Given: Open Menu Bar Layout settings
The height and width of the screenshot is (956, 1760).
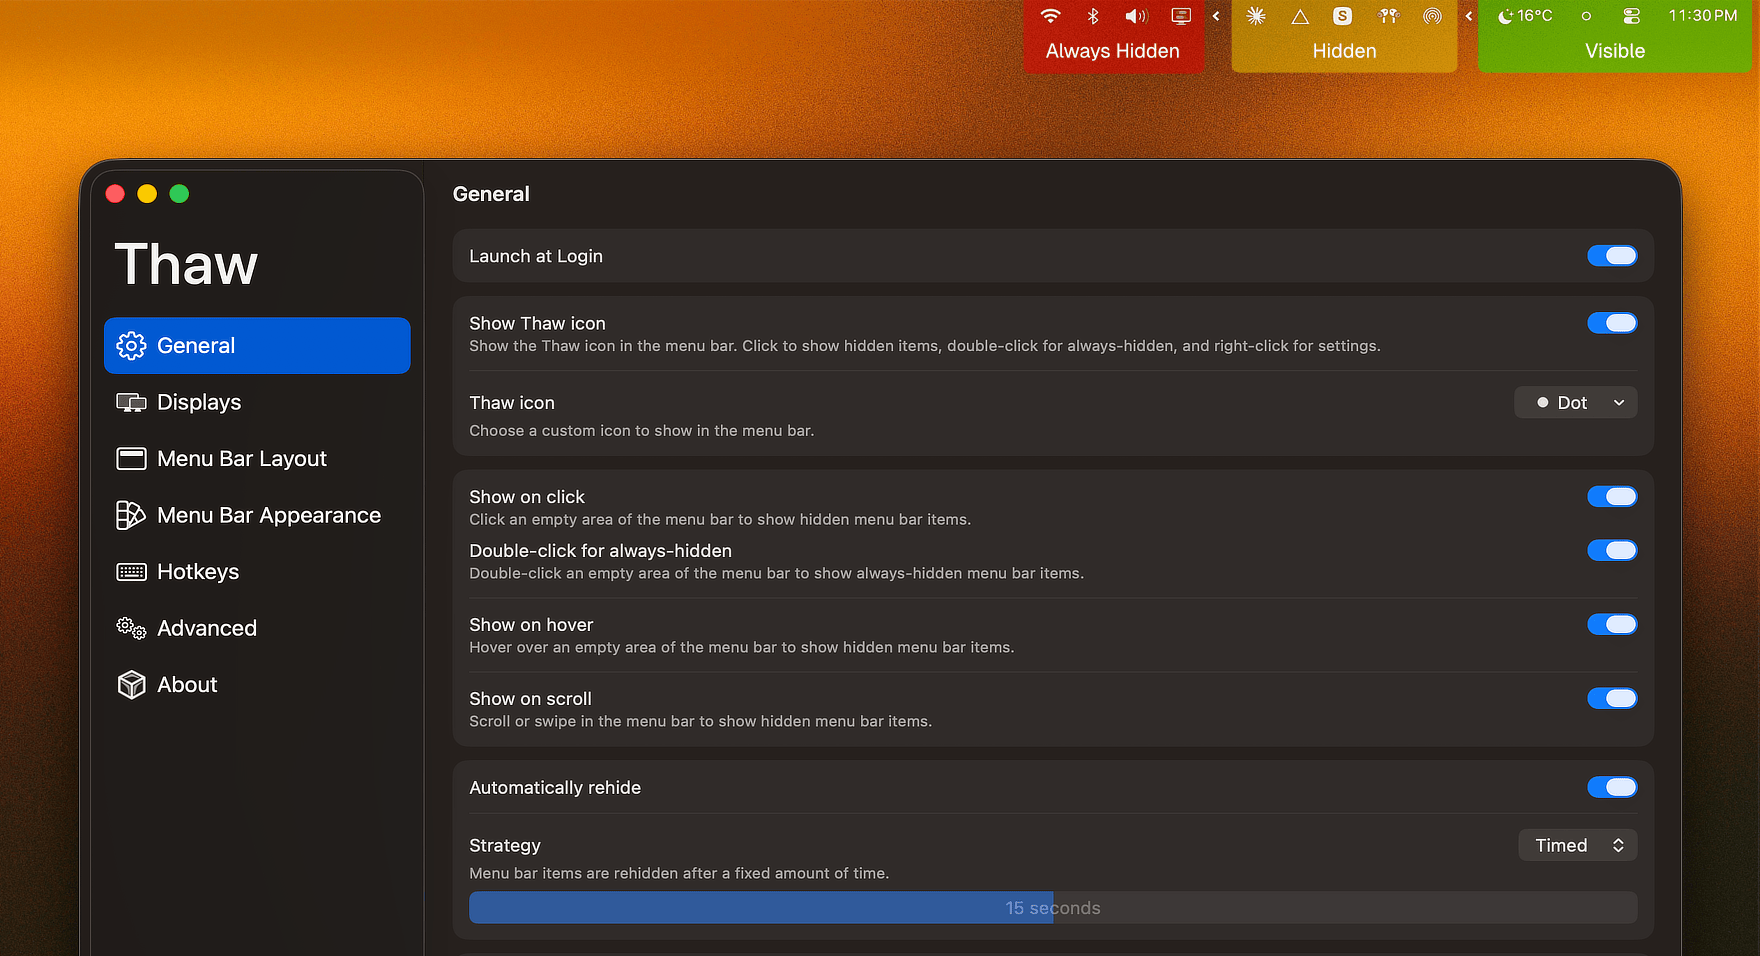Looking at the screenshot, I should coord(242,458).
